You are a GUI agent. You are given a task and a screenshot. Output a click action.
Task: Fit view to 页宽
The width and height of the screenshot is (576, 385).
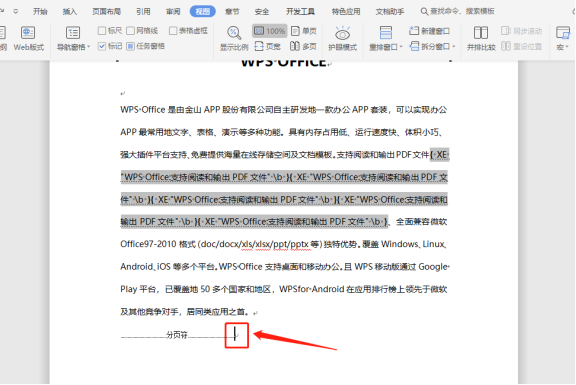267,46
